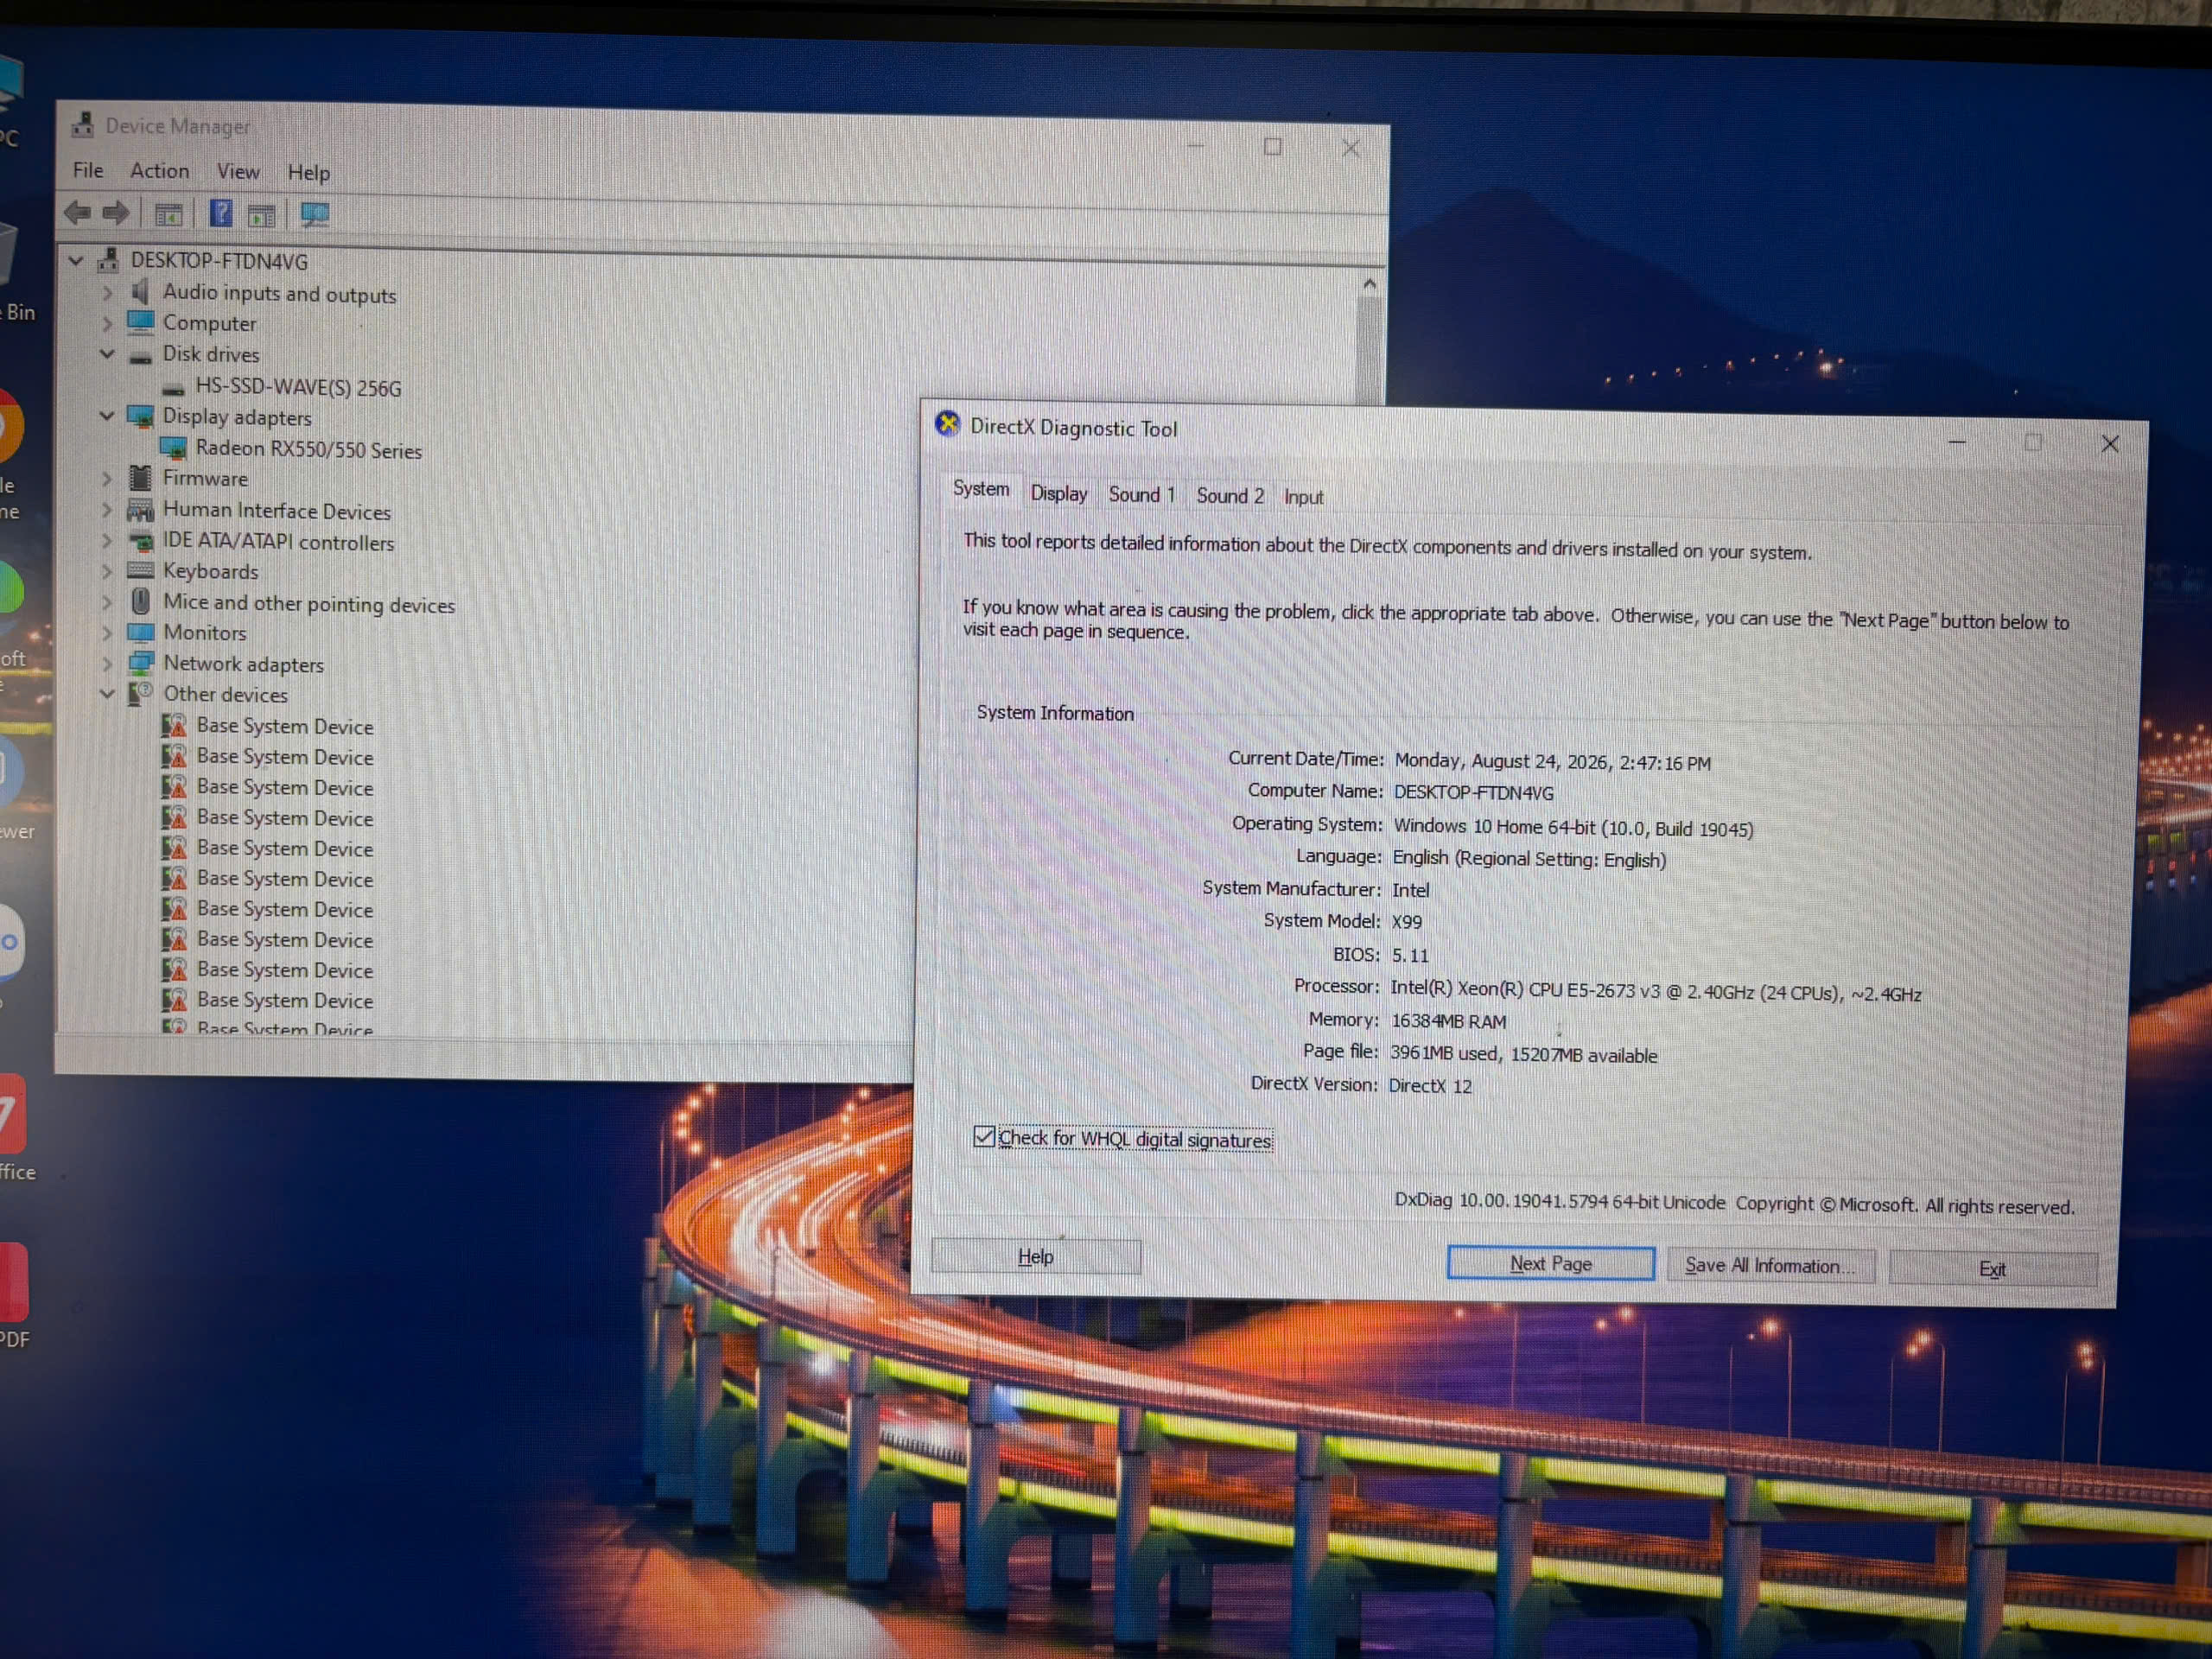Click the Show/Hide Console Tree toolbar icon
The height and width of the screenshot is (1659, 2212).
(x=168, y=214)
